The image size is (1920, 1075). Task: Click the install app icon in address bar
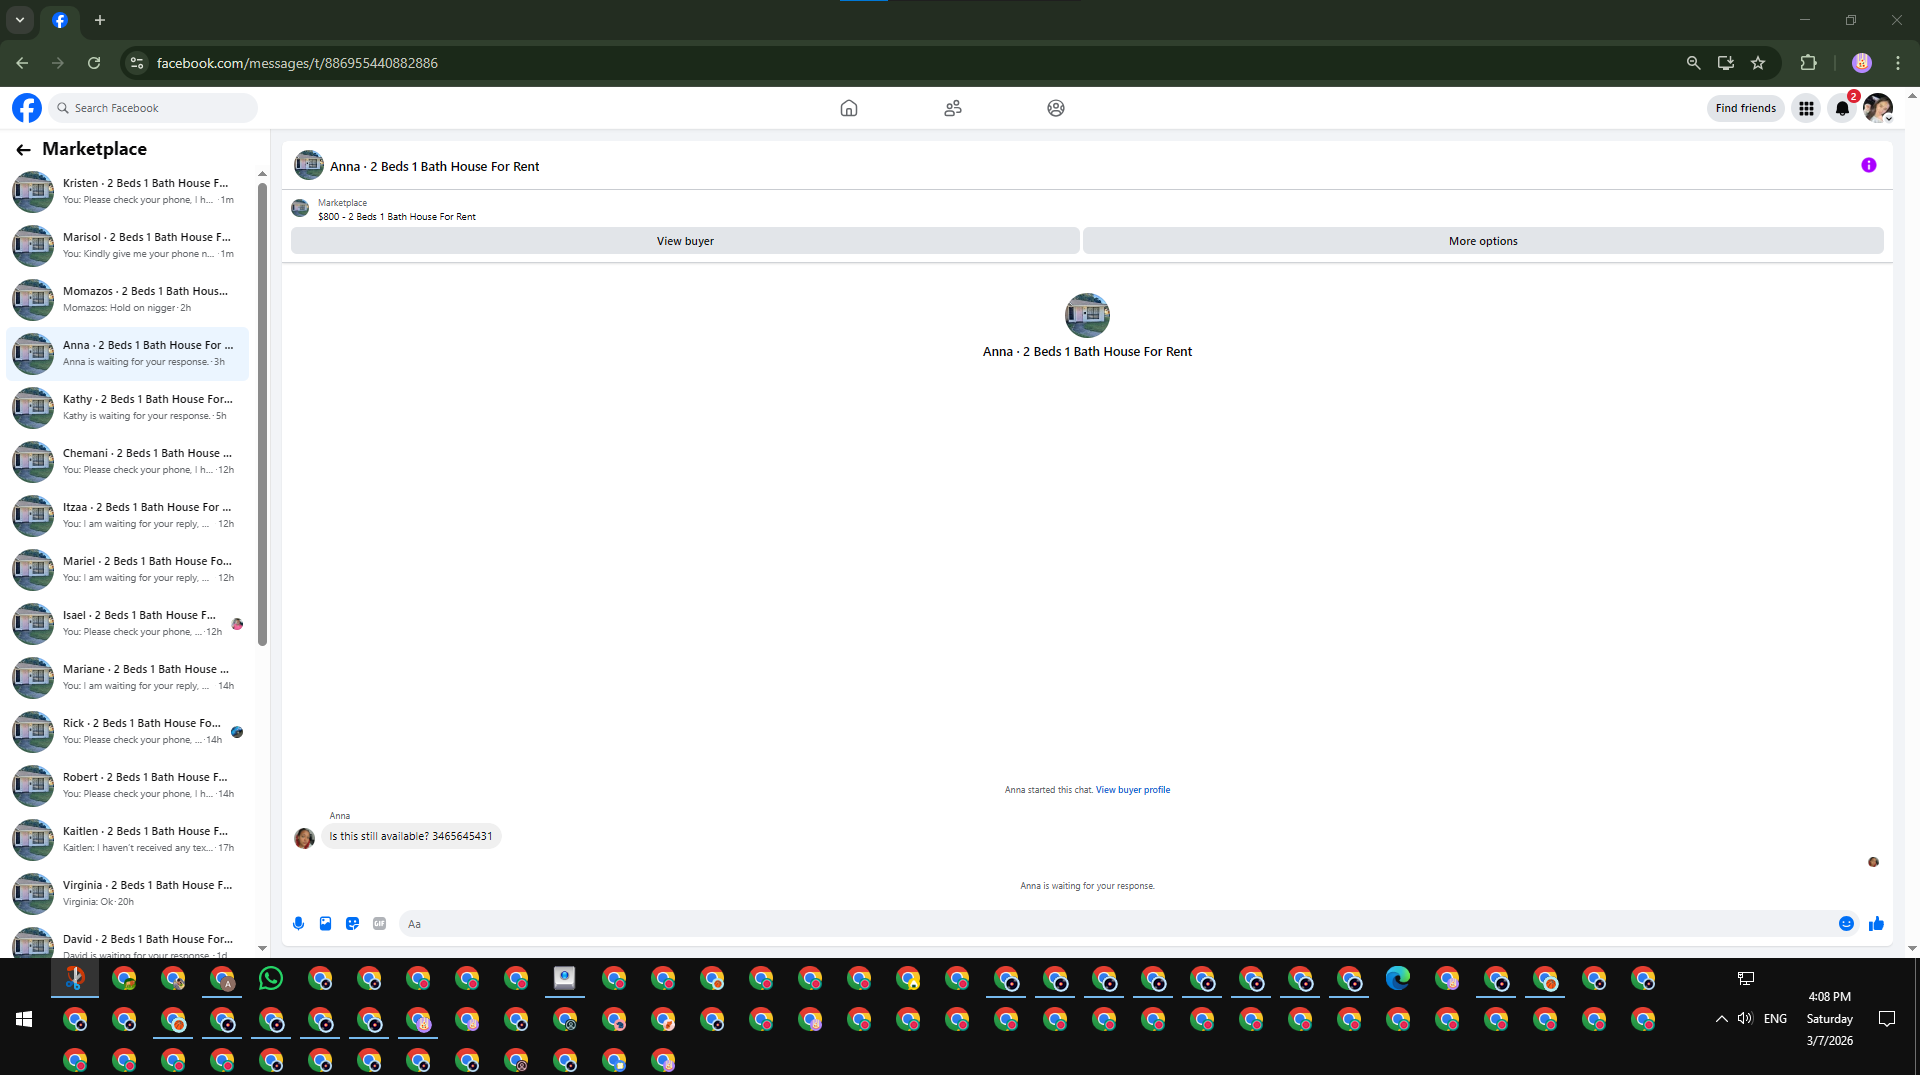(1726, 63)
